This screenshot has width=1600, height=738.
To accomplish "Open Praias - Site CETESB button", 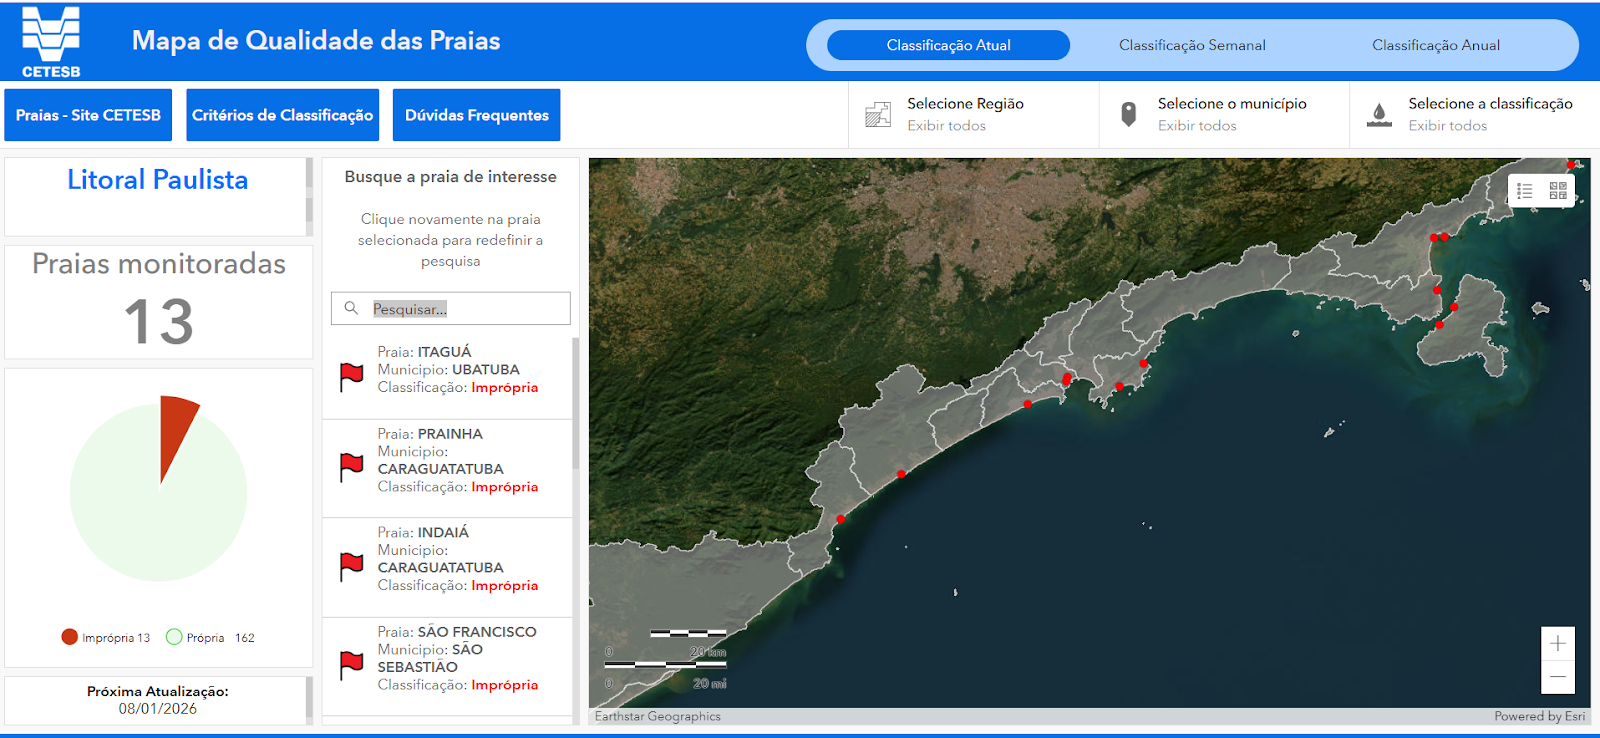I will click(x=88, y=115).
